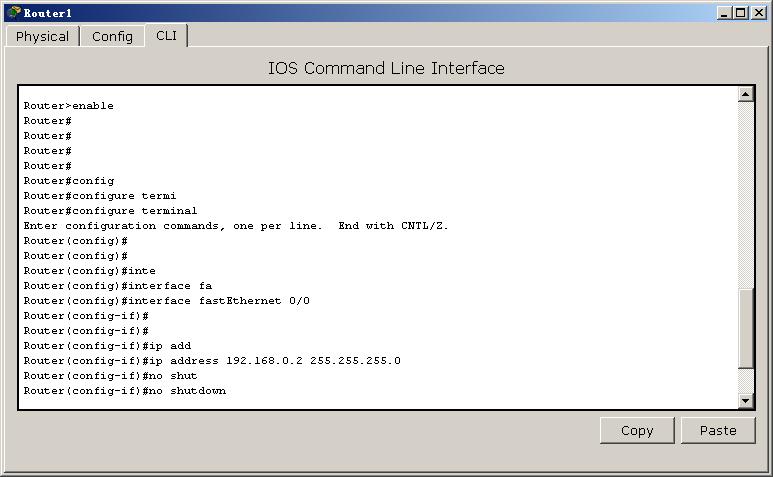This screenshot has height=477, width=773.
Task: Click the scrollbar down arrow
Action: pyautogui.click(x=745, y=401)
